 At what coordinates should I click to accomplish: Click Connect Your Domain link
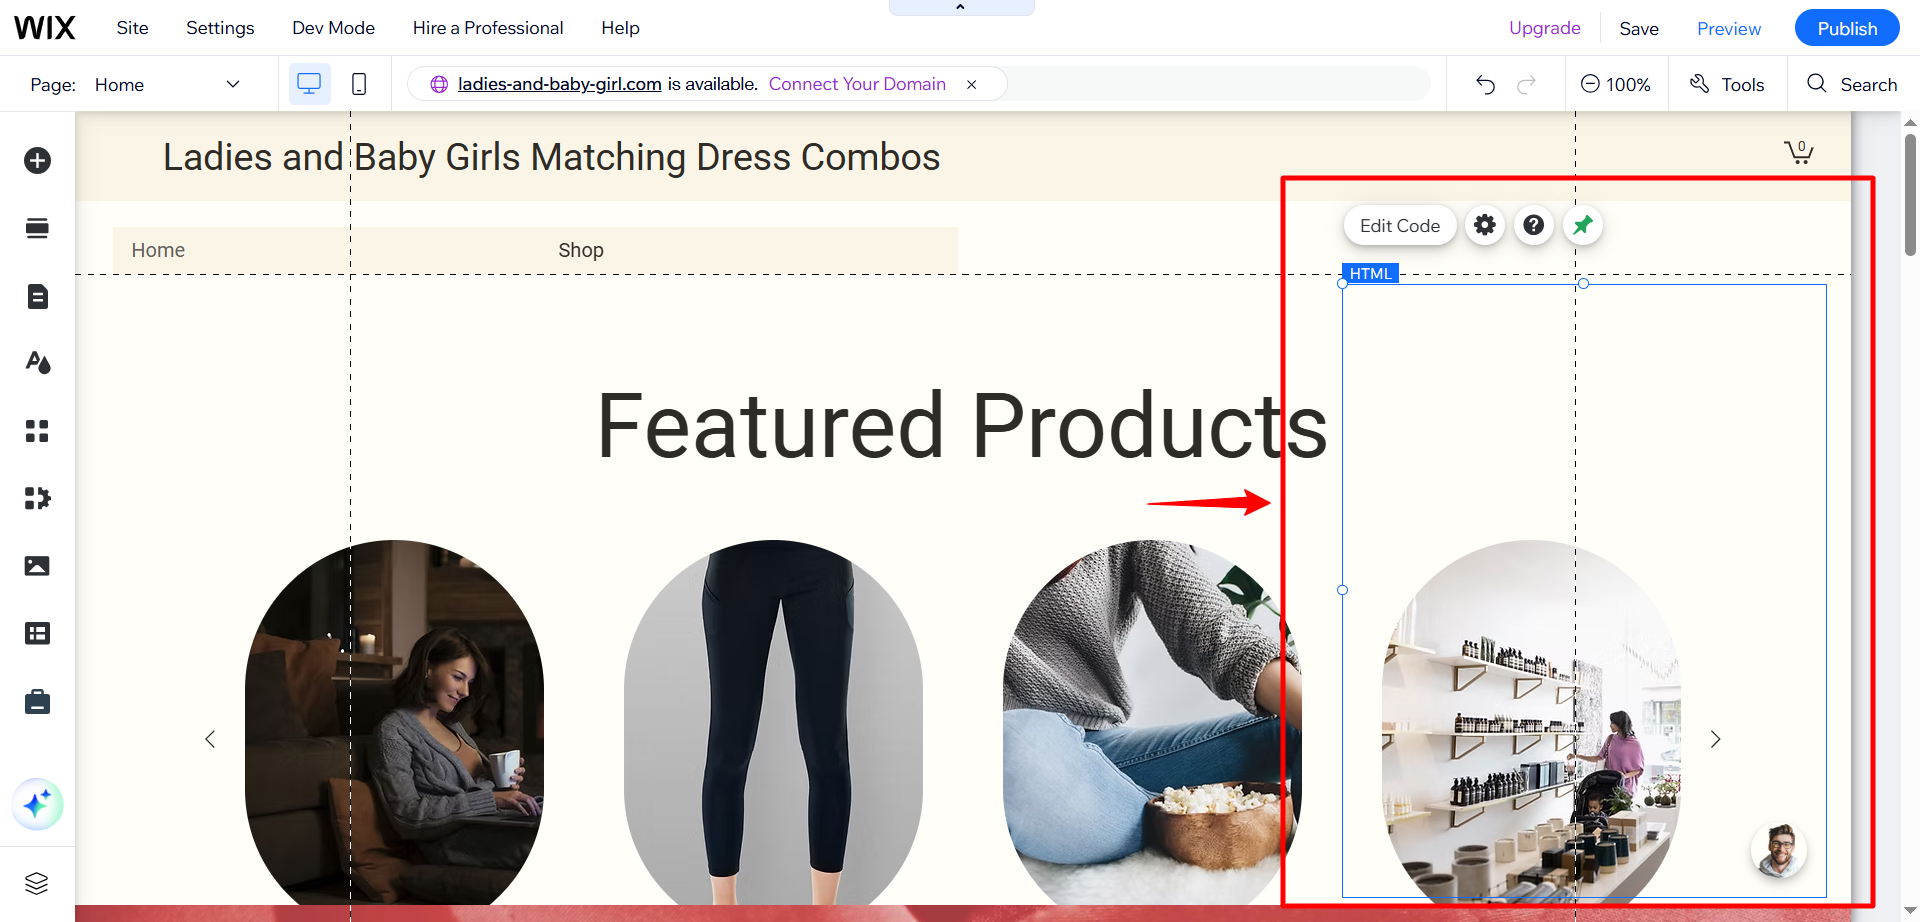pos(857,84)
